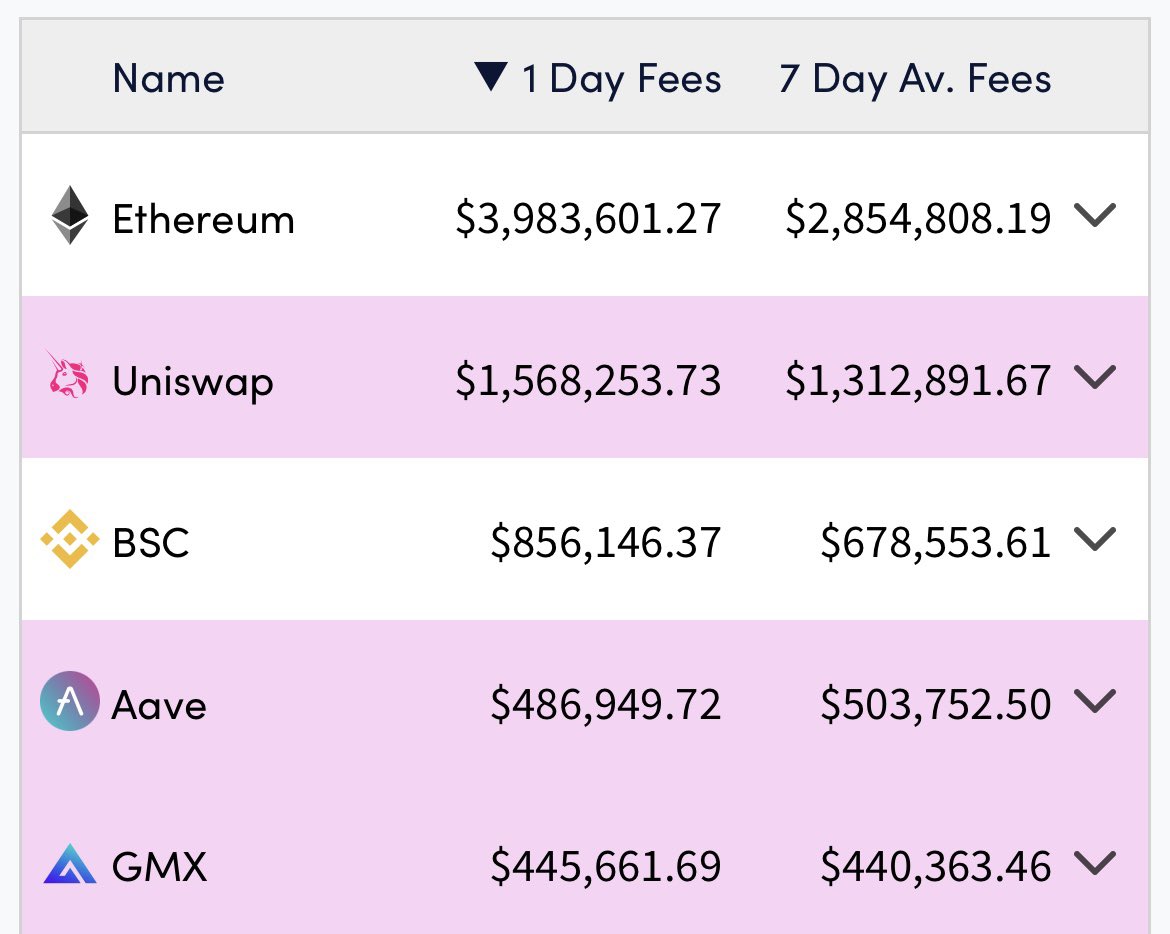This screenshot has width=1170, height=934.
Task: Click GMX 7 day average $440,363.46
Action: (x=936, y=867)
